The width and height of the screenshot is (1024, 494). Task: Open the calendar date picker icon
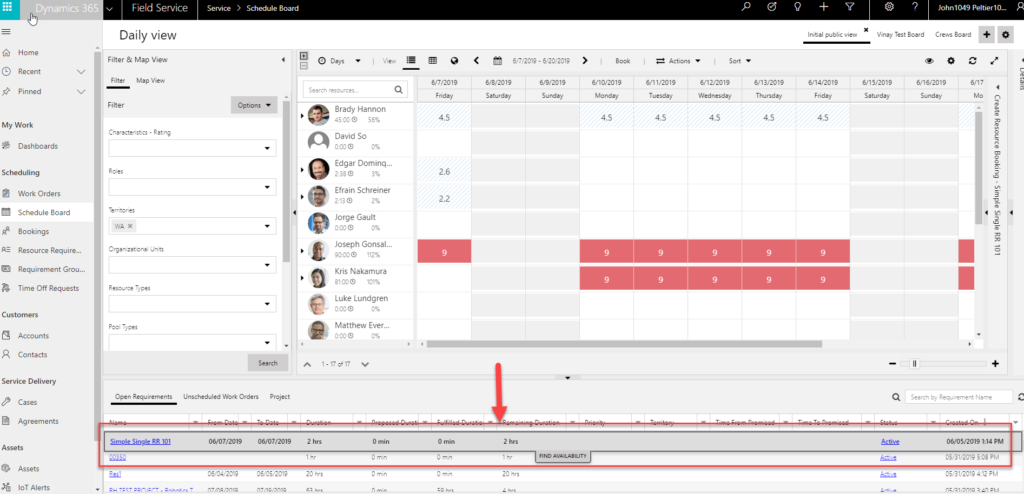point(497,61)
